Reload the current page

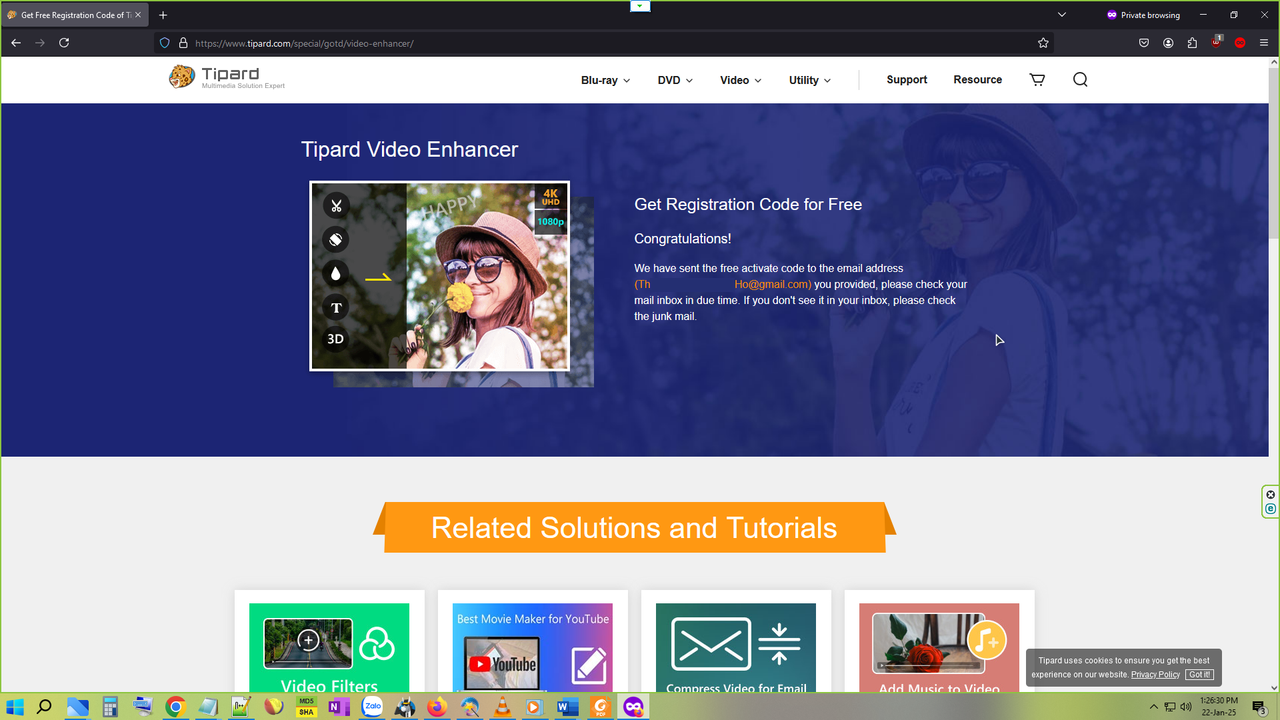[64, 43]
